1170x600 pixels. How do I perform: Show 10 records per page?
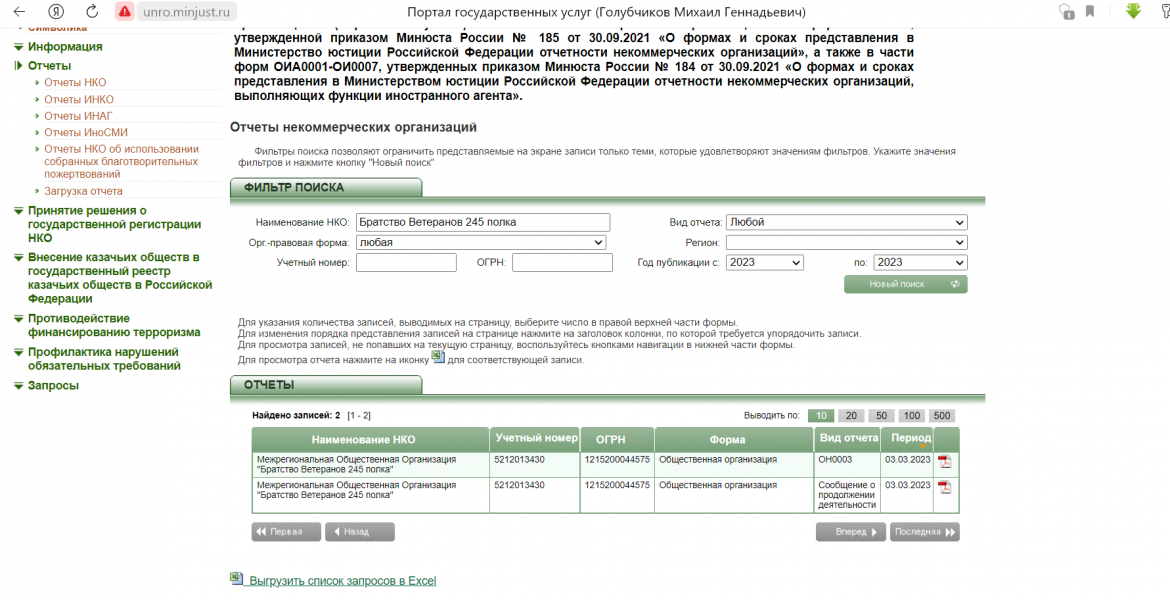point(821,416)
